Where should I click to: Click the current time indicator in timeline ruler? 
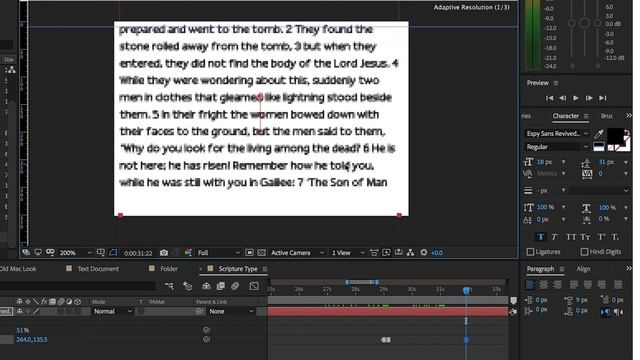point(467,290)
